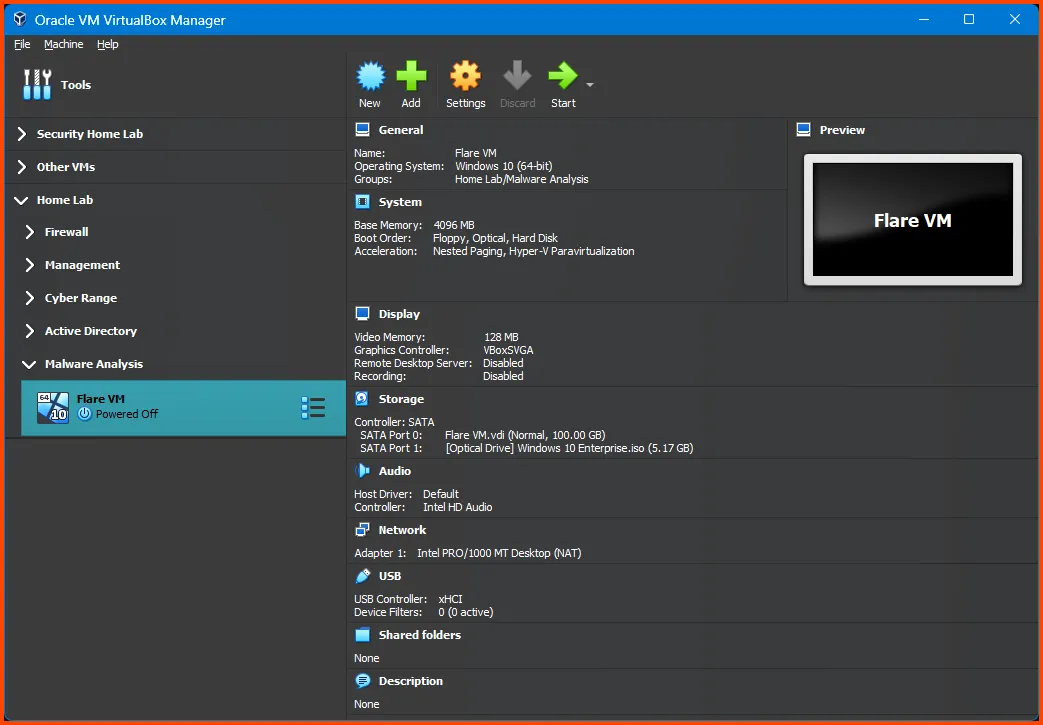Click the 'xHCI' USB controller value
The width and height of the screenshot is (1043, 725).
click(450, 599)
